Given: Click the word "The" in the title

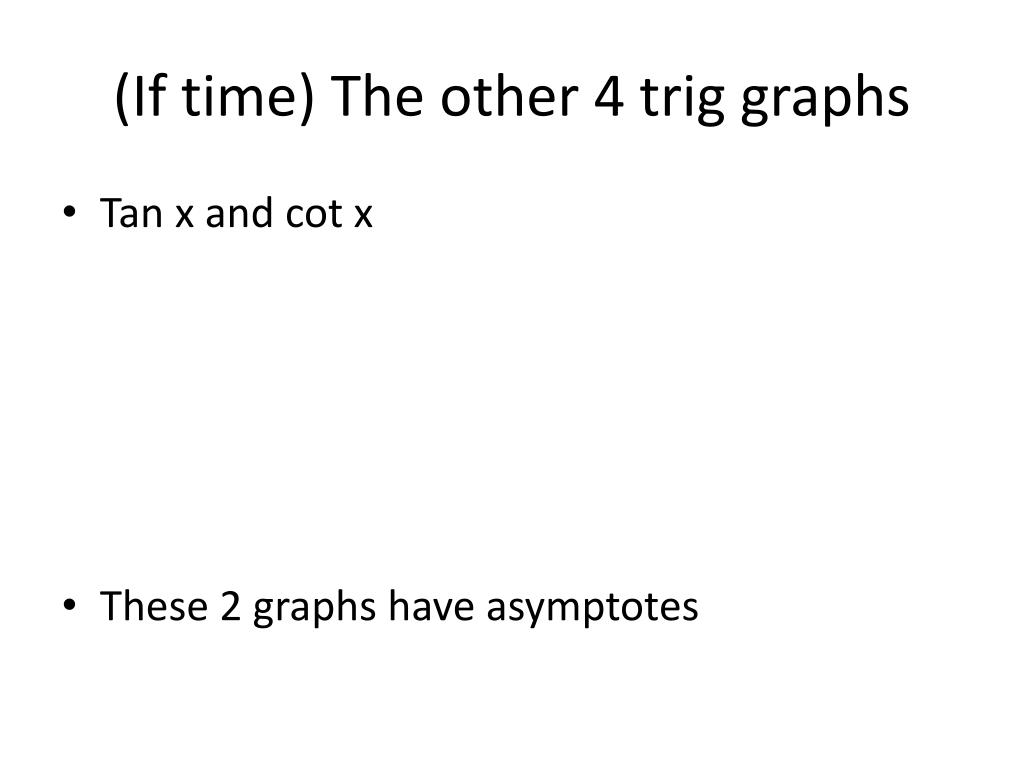Looking at the screenshot, I should [377, 95].
